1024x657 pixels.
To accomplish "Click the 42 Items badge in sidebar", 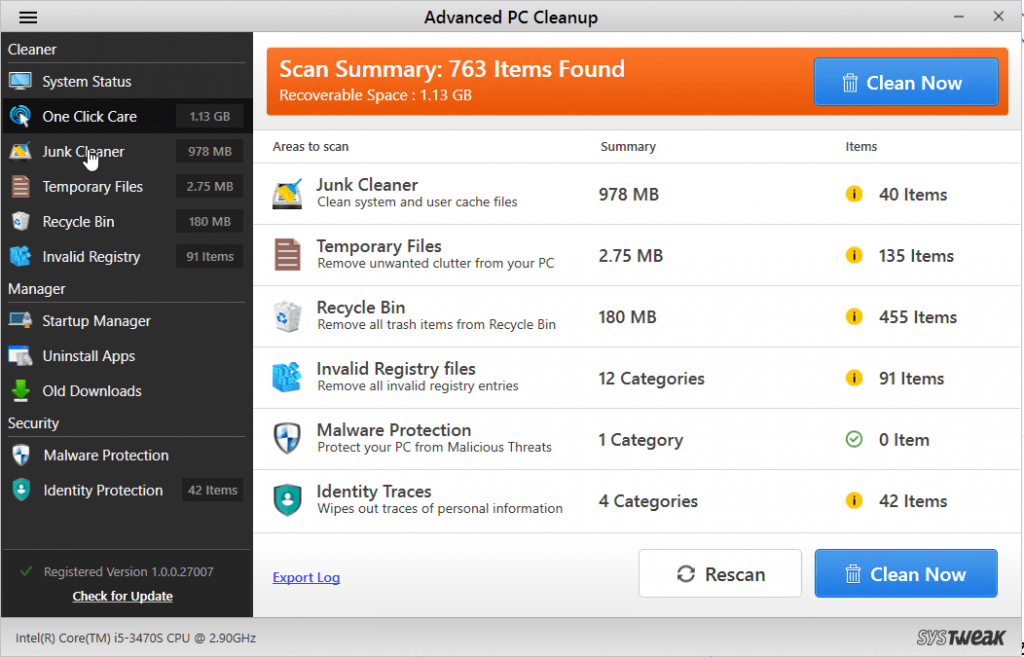I will tap(212, 490).
